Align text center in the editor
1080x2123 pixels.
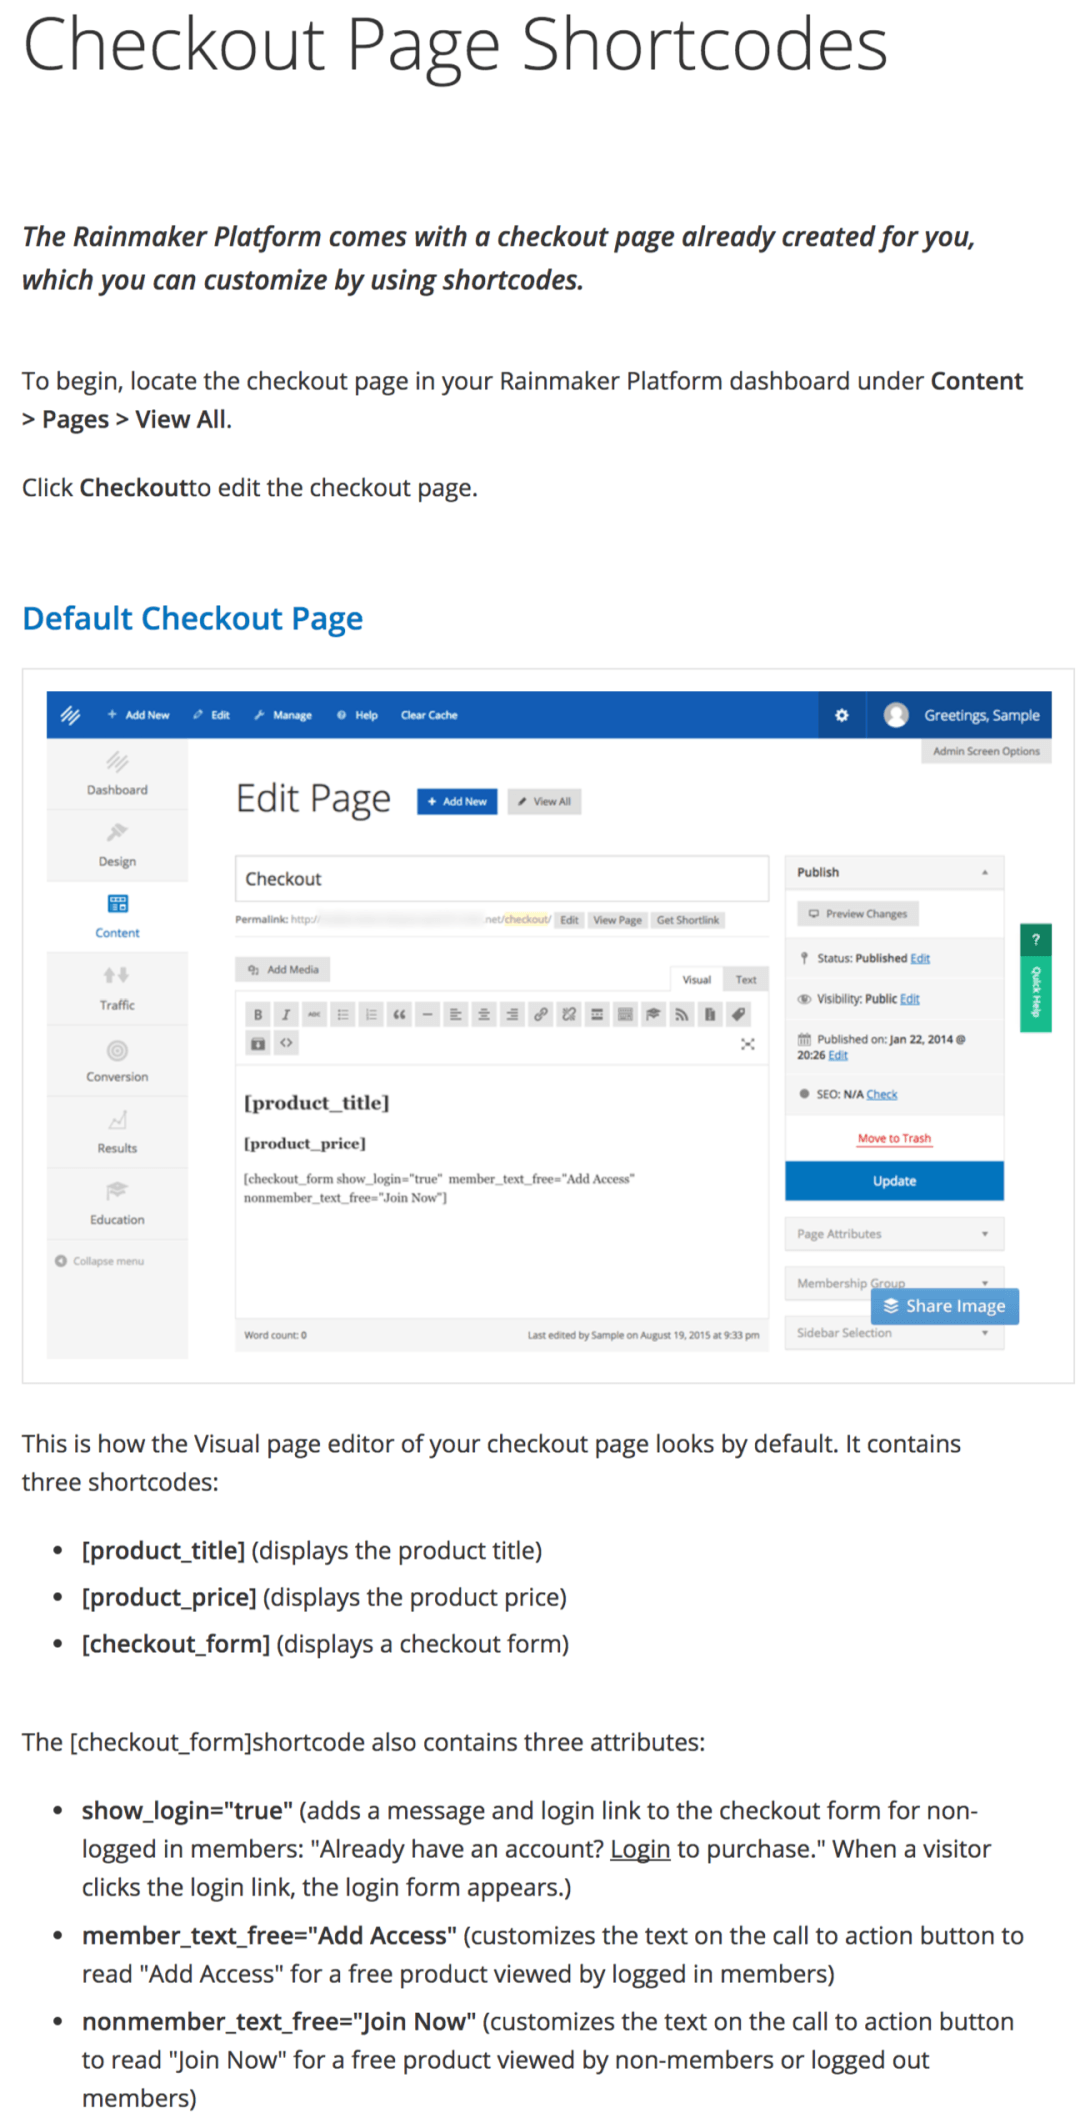click(483, 1014)
